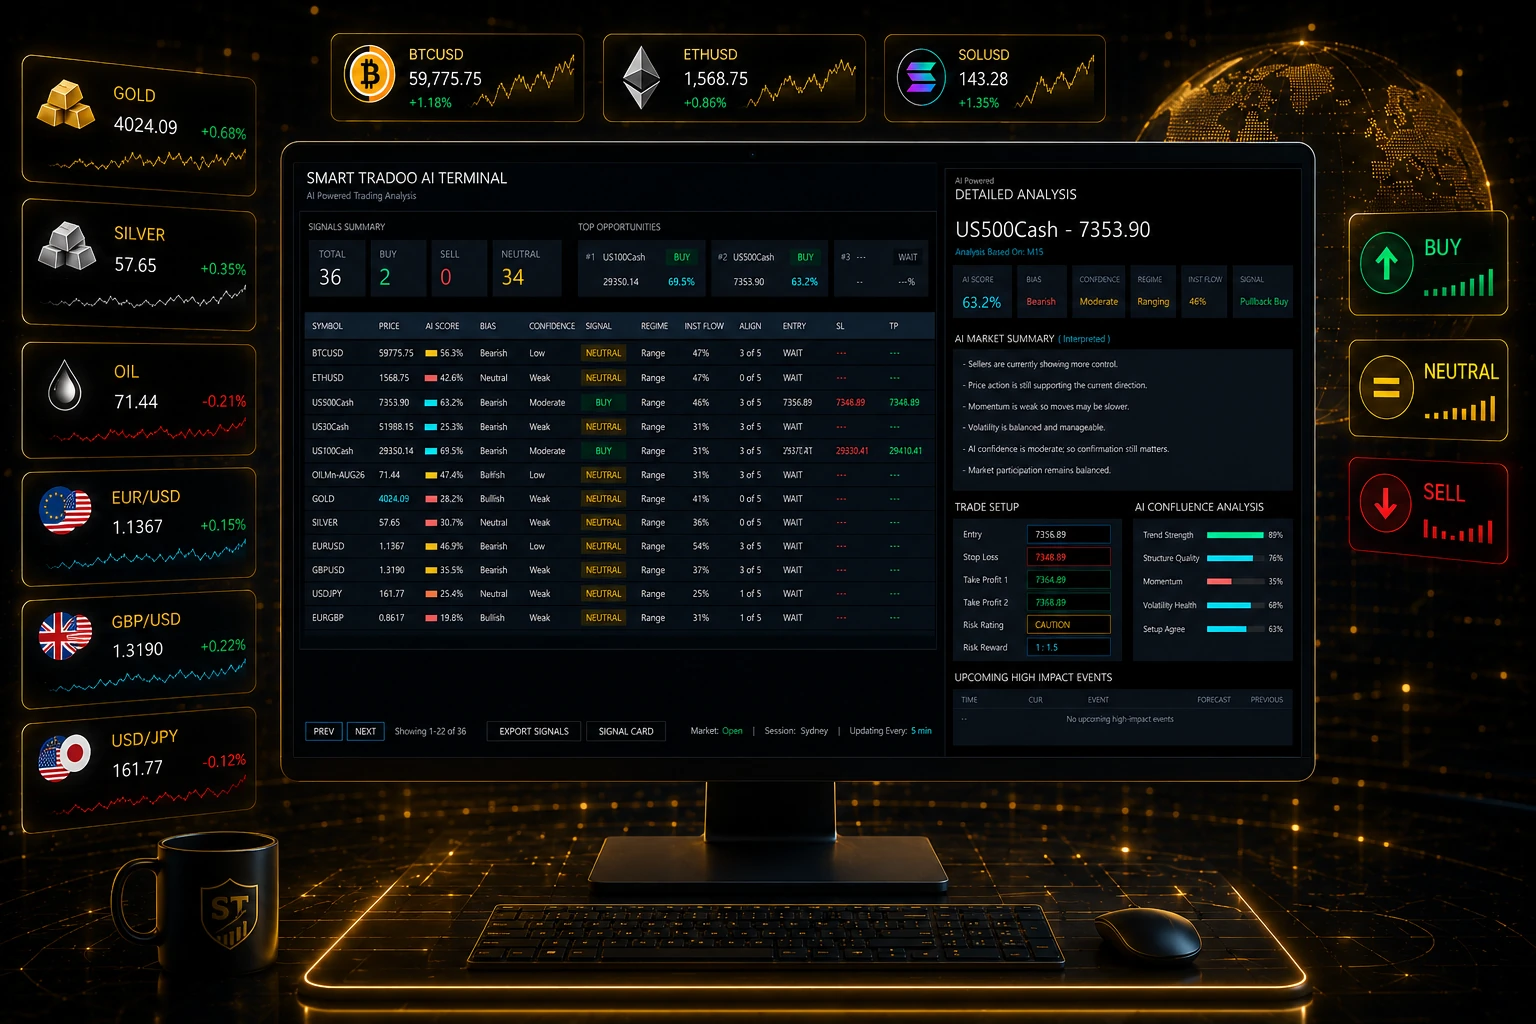This screenshot has height=1024, width=1536.
Task: Click the Take Profit 1 field
Action: coord(1068,579)
